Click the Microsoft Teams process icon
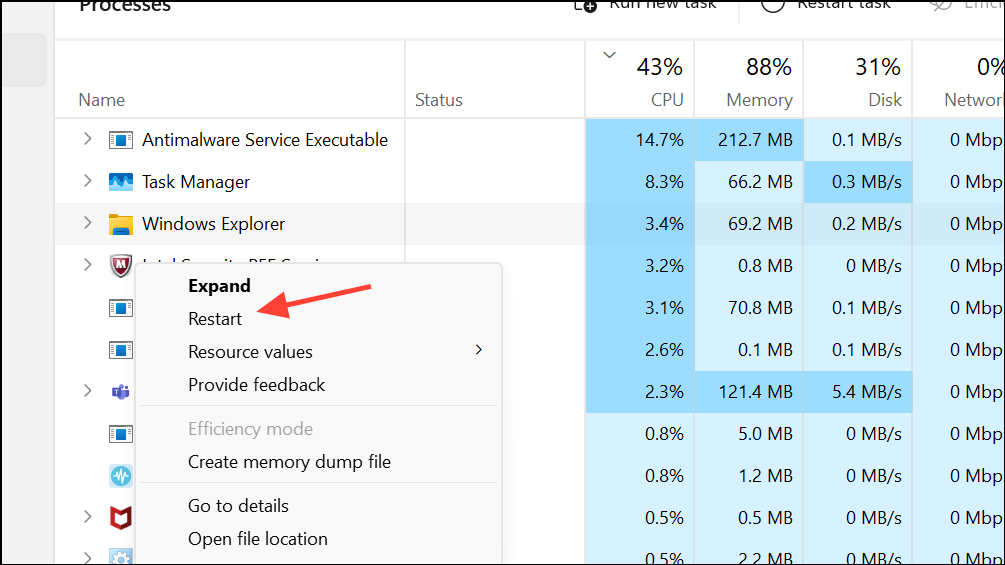 (x=120, y=391)
